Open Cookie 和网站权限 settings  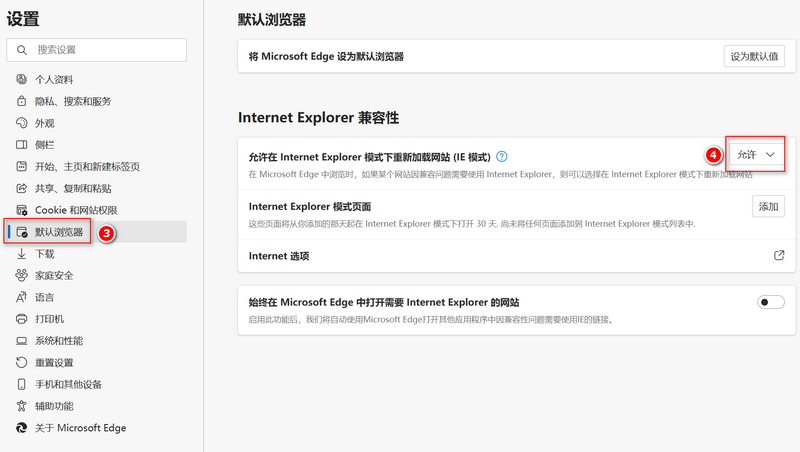[x=76, y=210]
